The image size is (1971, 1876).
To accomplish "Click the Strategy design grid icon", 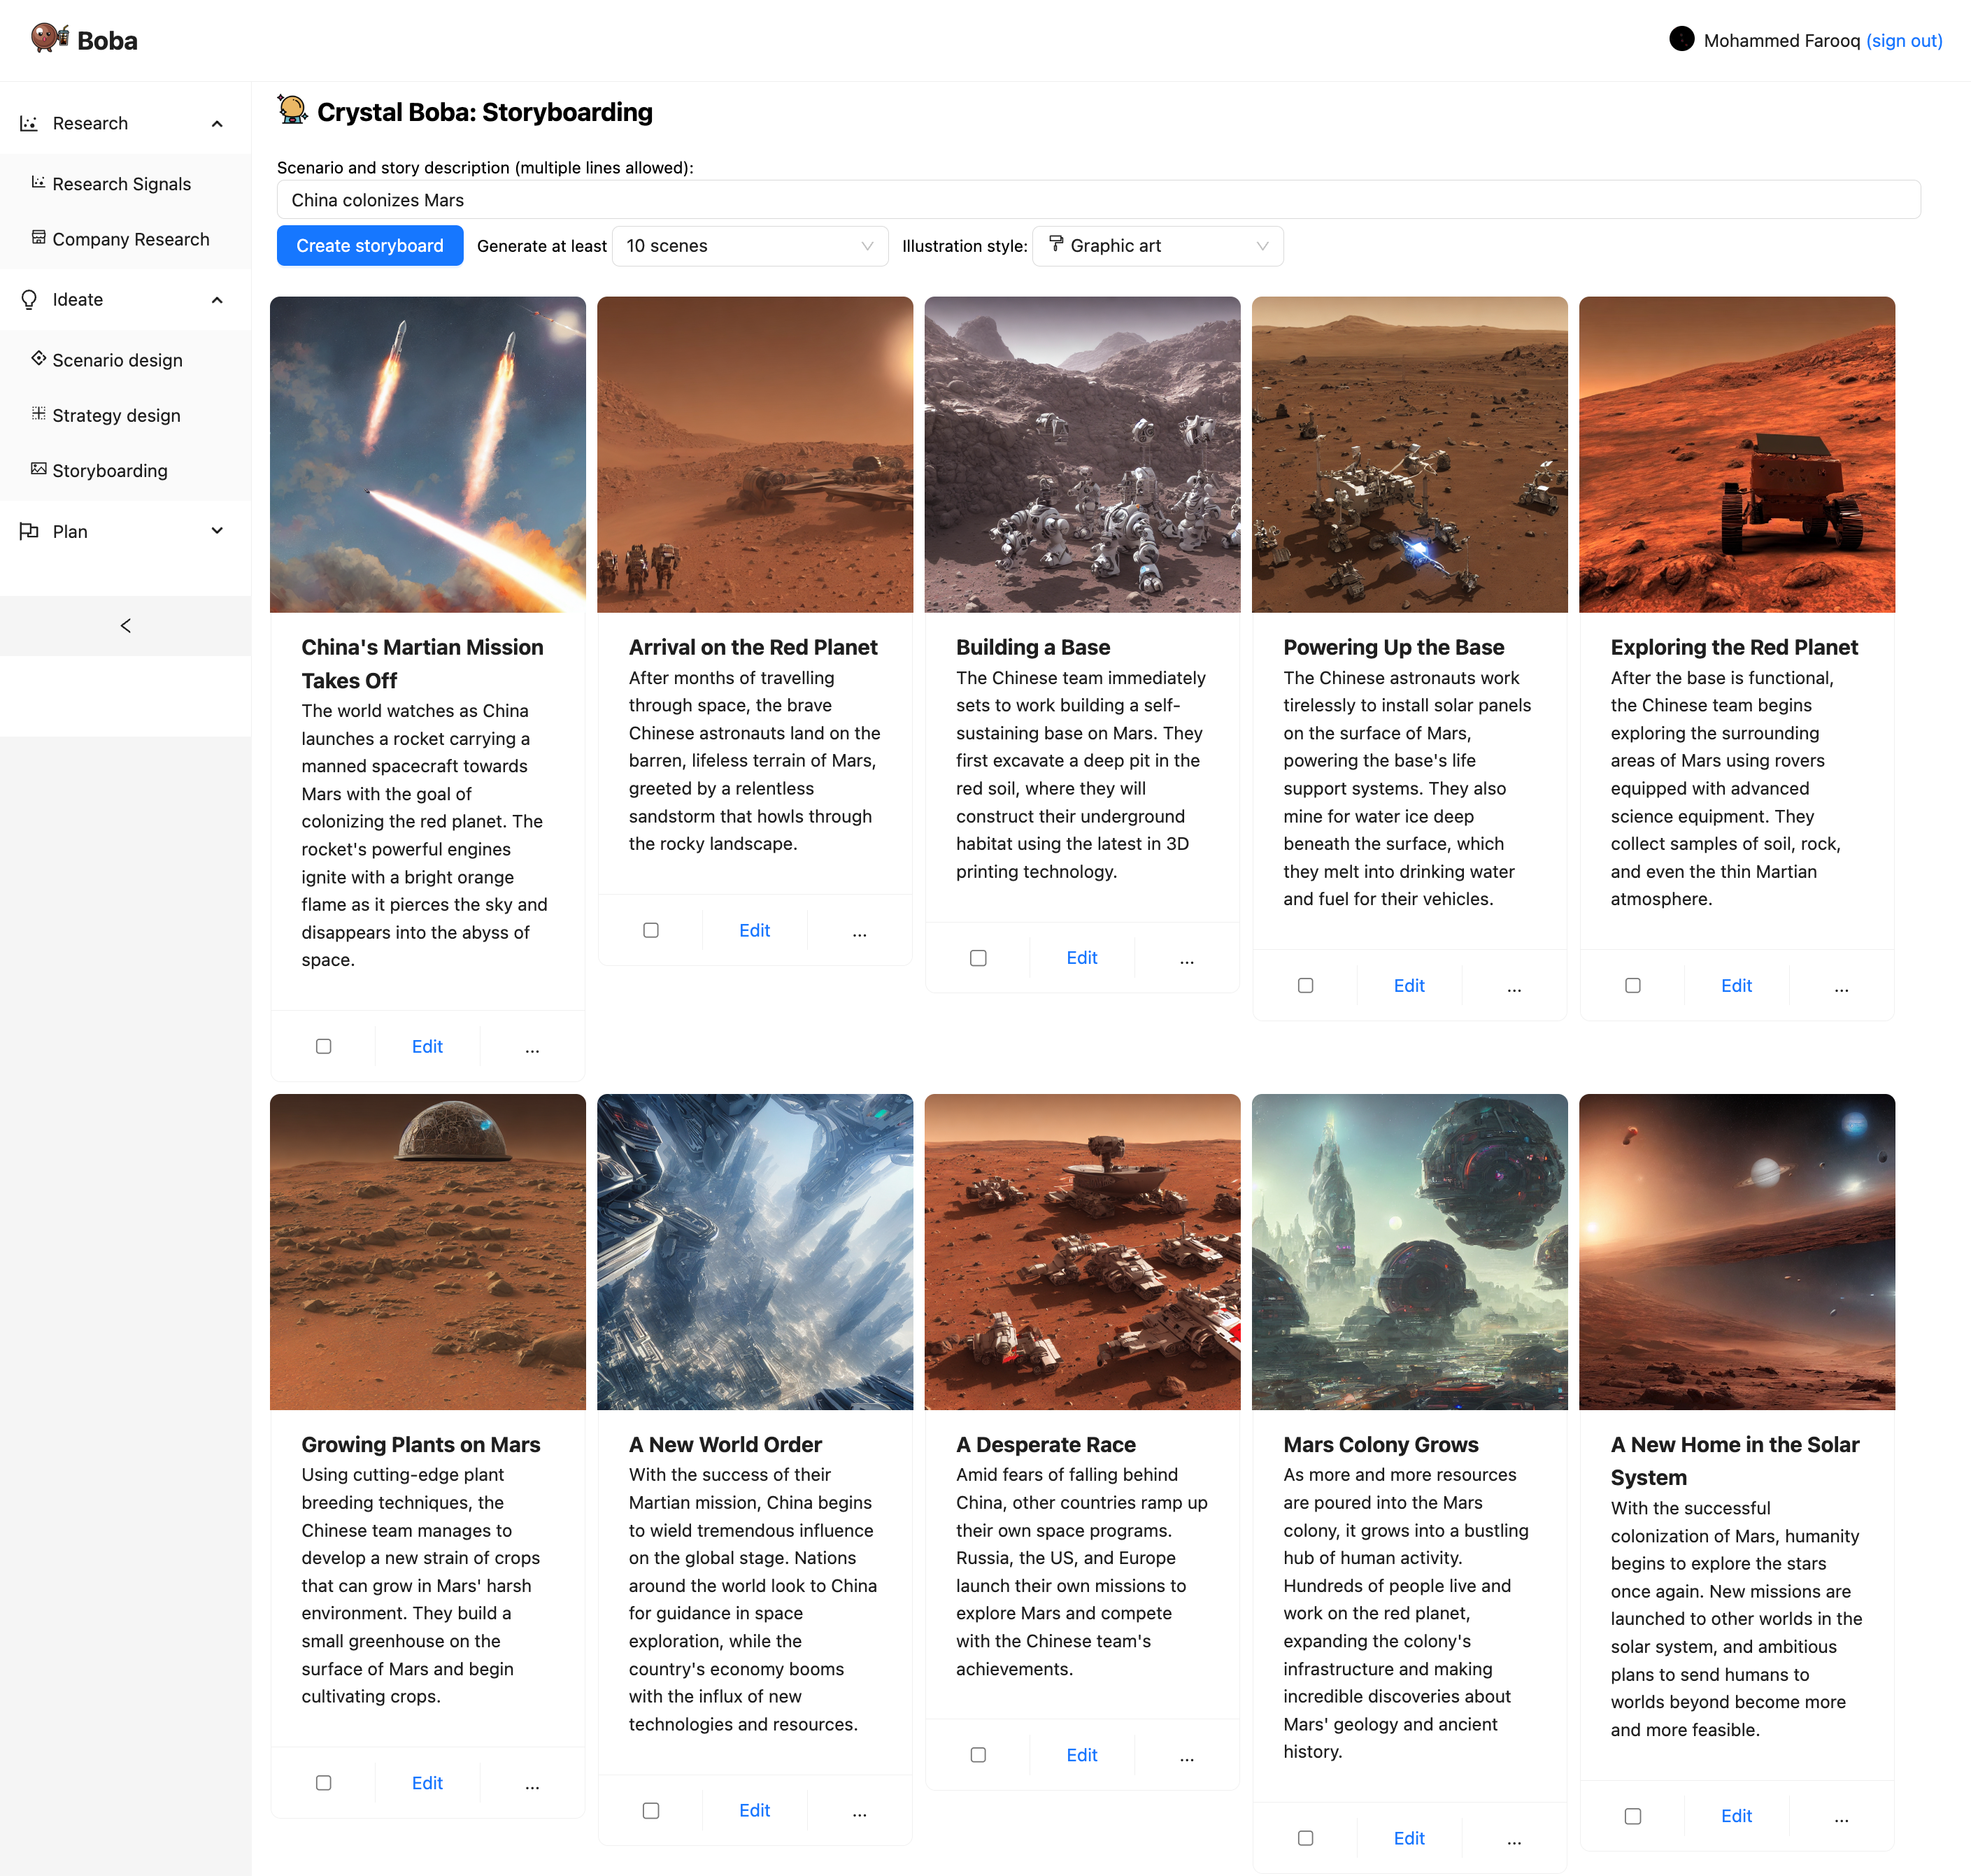I will [x=38, y=413].
